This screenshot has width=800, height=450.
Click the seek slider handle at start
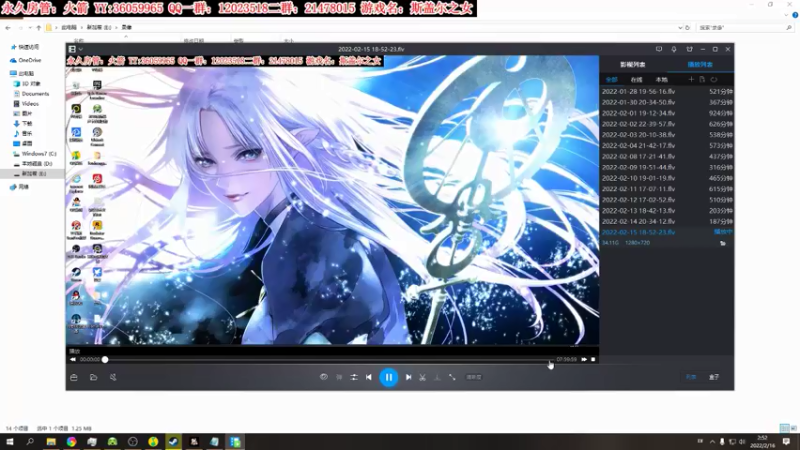point(105,360)
